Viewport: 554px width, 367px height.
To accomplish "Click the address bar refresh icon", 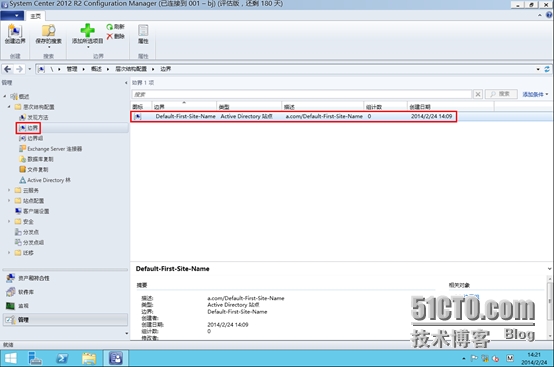I will pyautogui.click(x=547, y=69).
